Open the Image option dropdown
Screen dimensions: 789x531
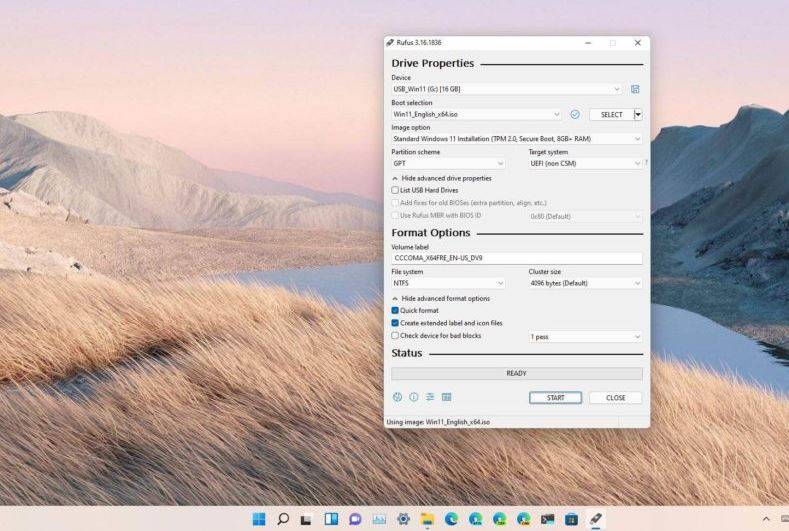pos(517,138)
